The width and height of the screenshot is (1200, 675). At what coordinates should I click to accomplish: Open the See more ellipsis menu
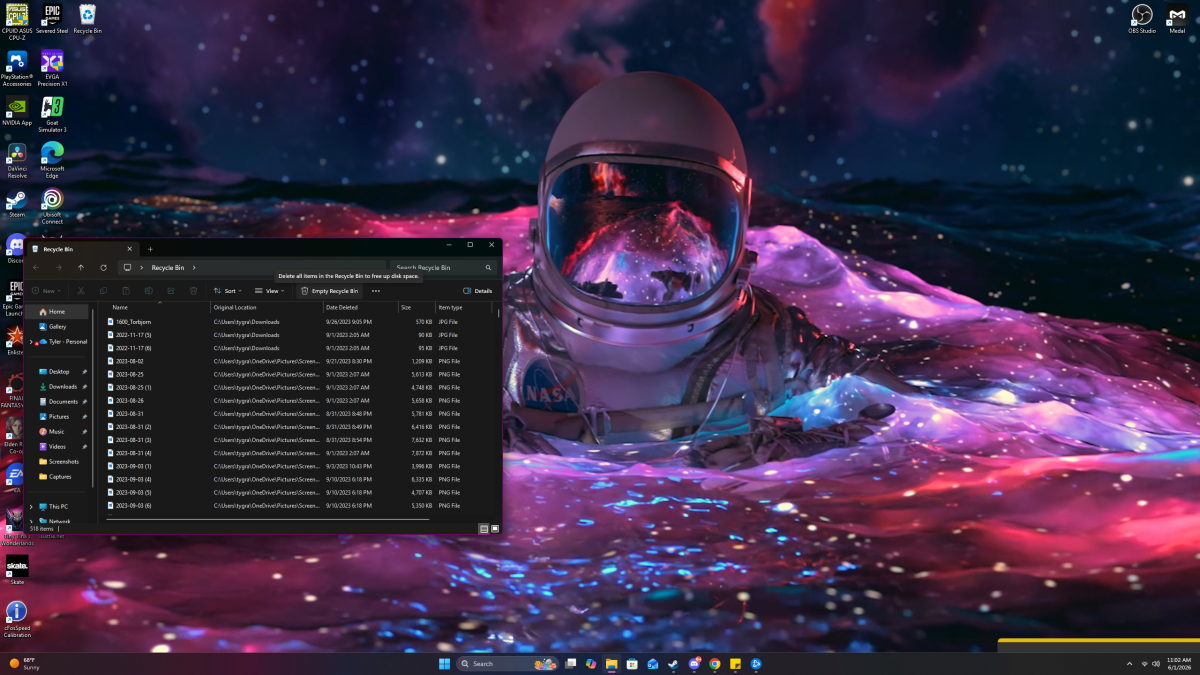click(376, 291)
